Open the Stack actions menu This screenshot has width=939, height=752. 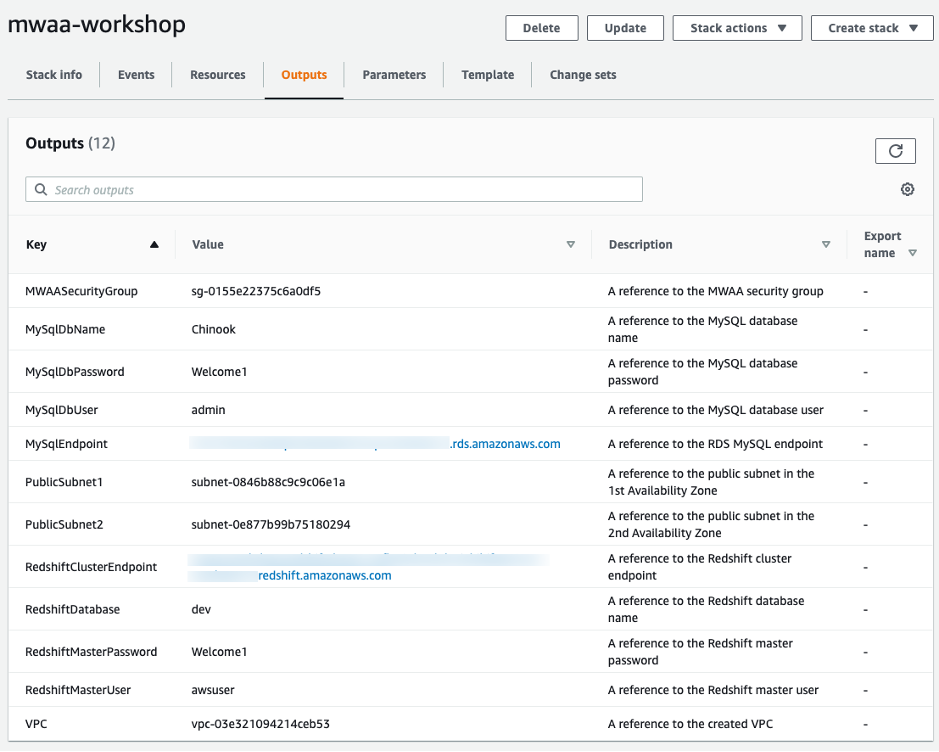pyautogui.click(x=737, y=28)
